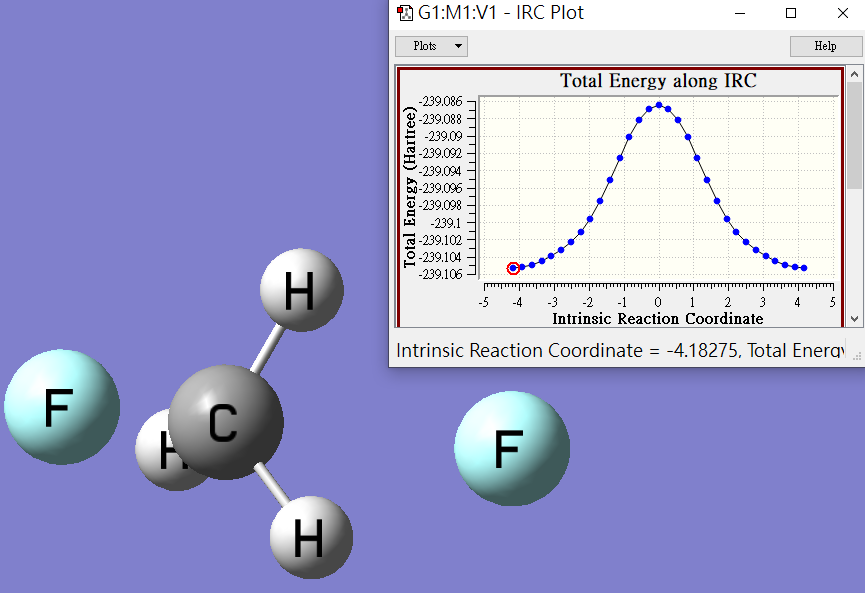
Task: Click the 'Total Energy along IRC' plot title
Action: point(658,81)
